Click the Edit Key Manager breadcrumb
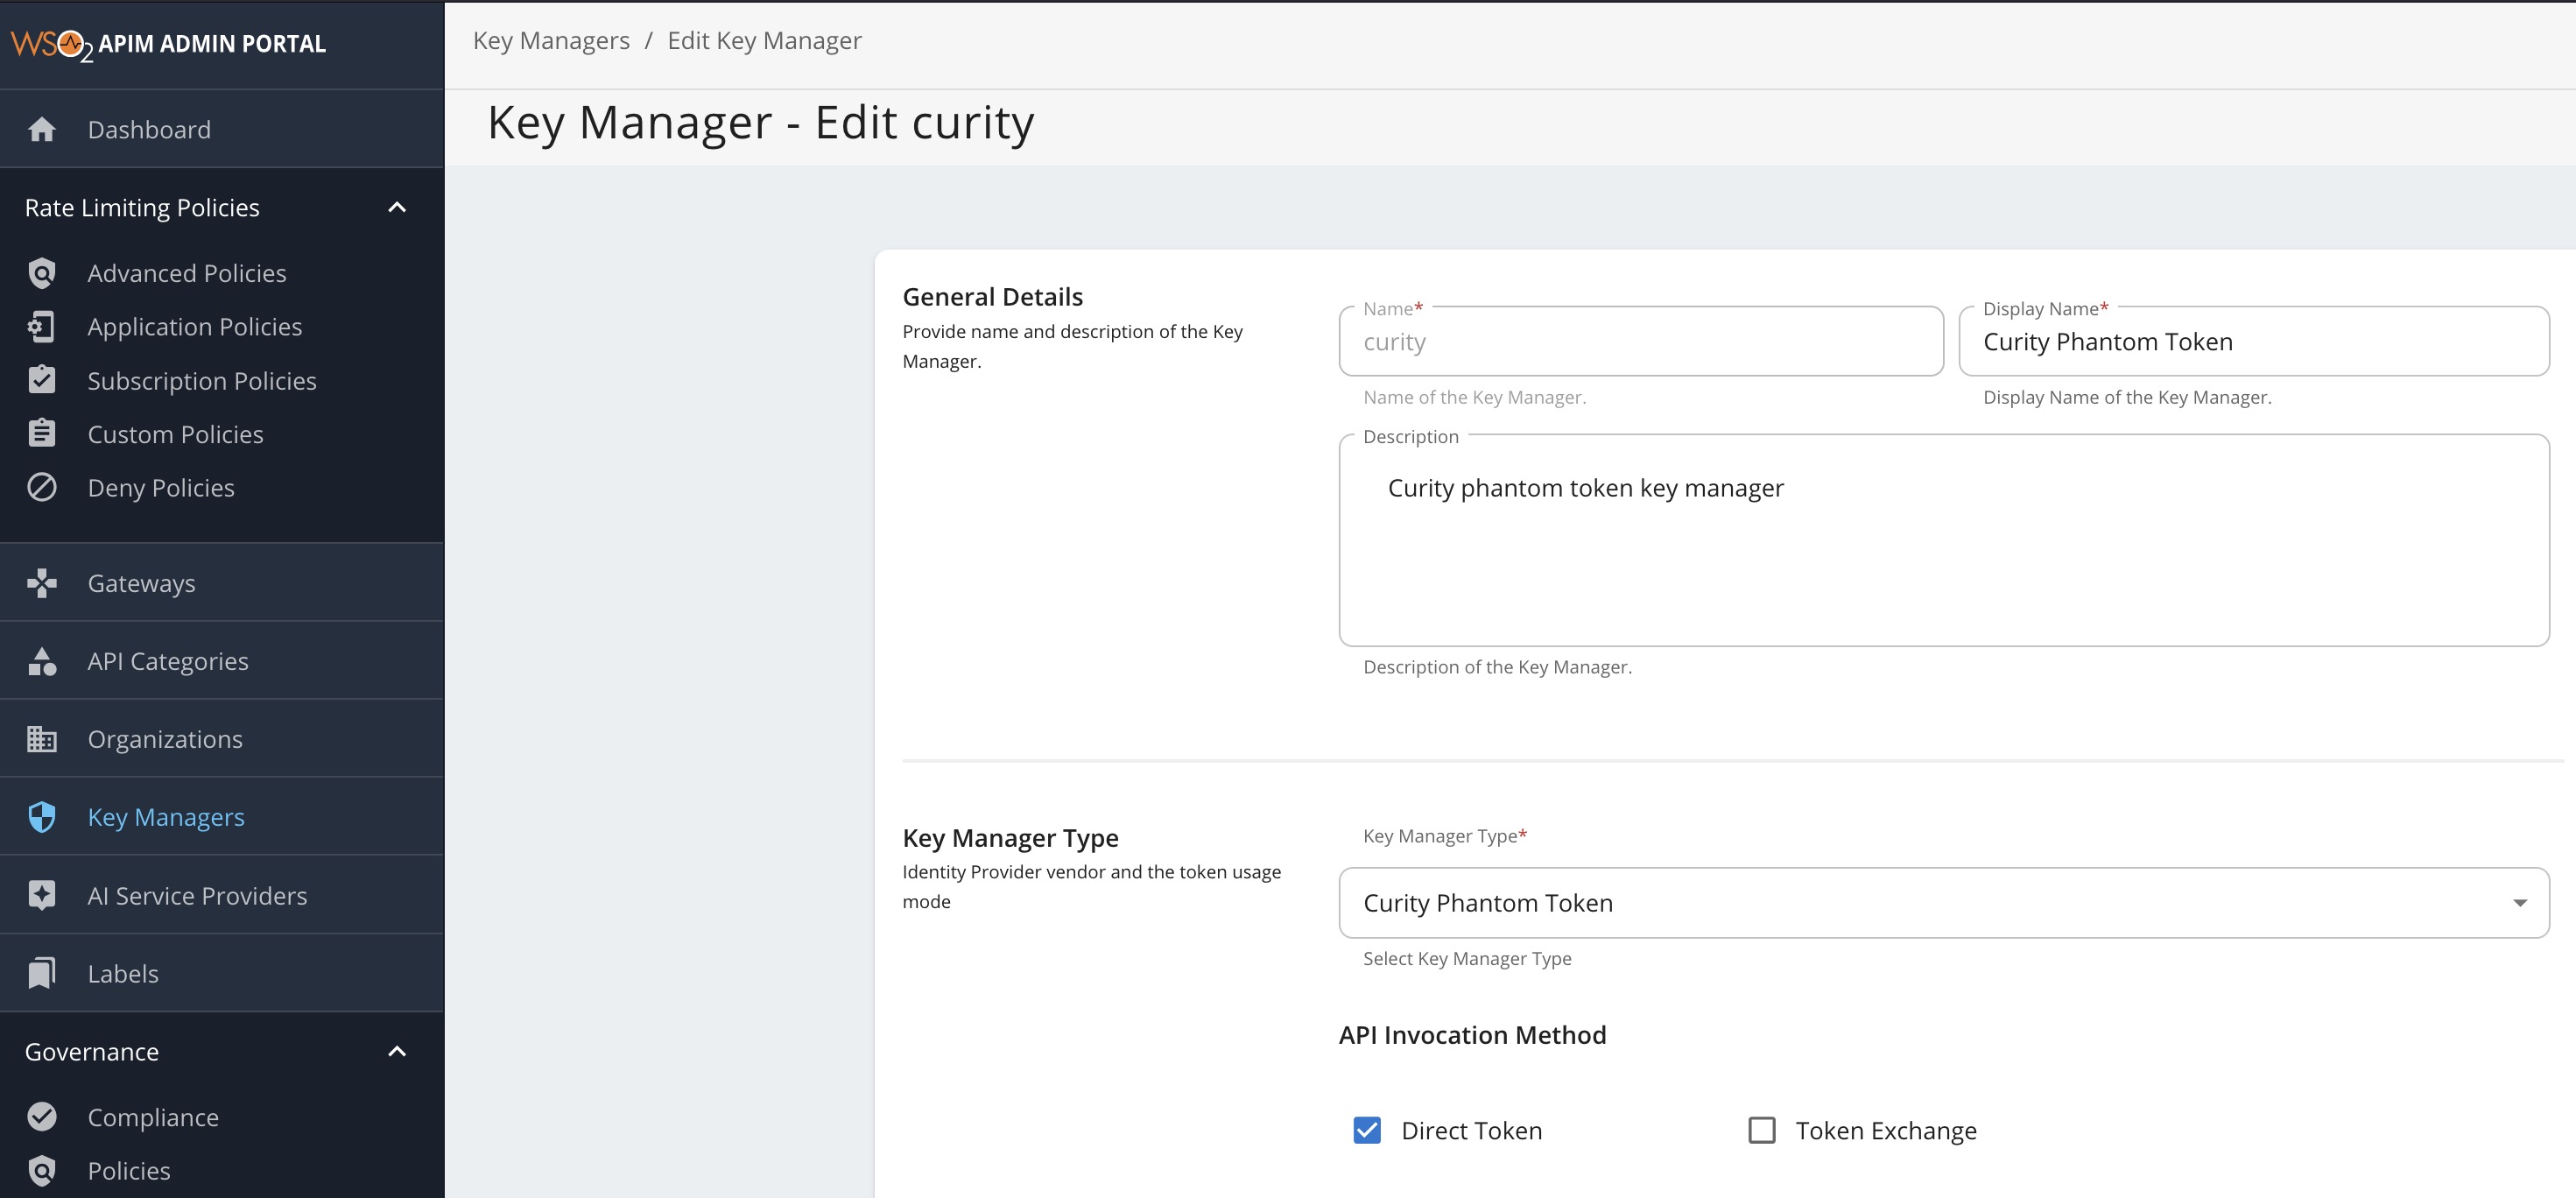The width and height of the screenshot is (2576, 1198). pos(764,41)
